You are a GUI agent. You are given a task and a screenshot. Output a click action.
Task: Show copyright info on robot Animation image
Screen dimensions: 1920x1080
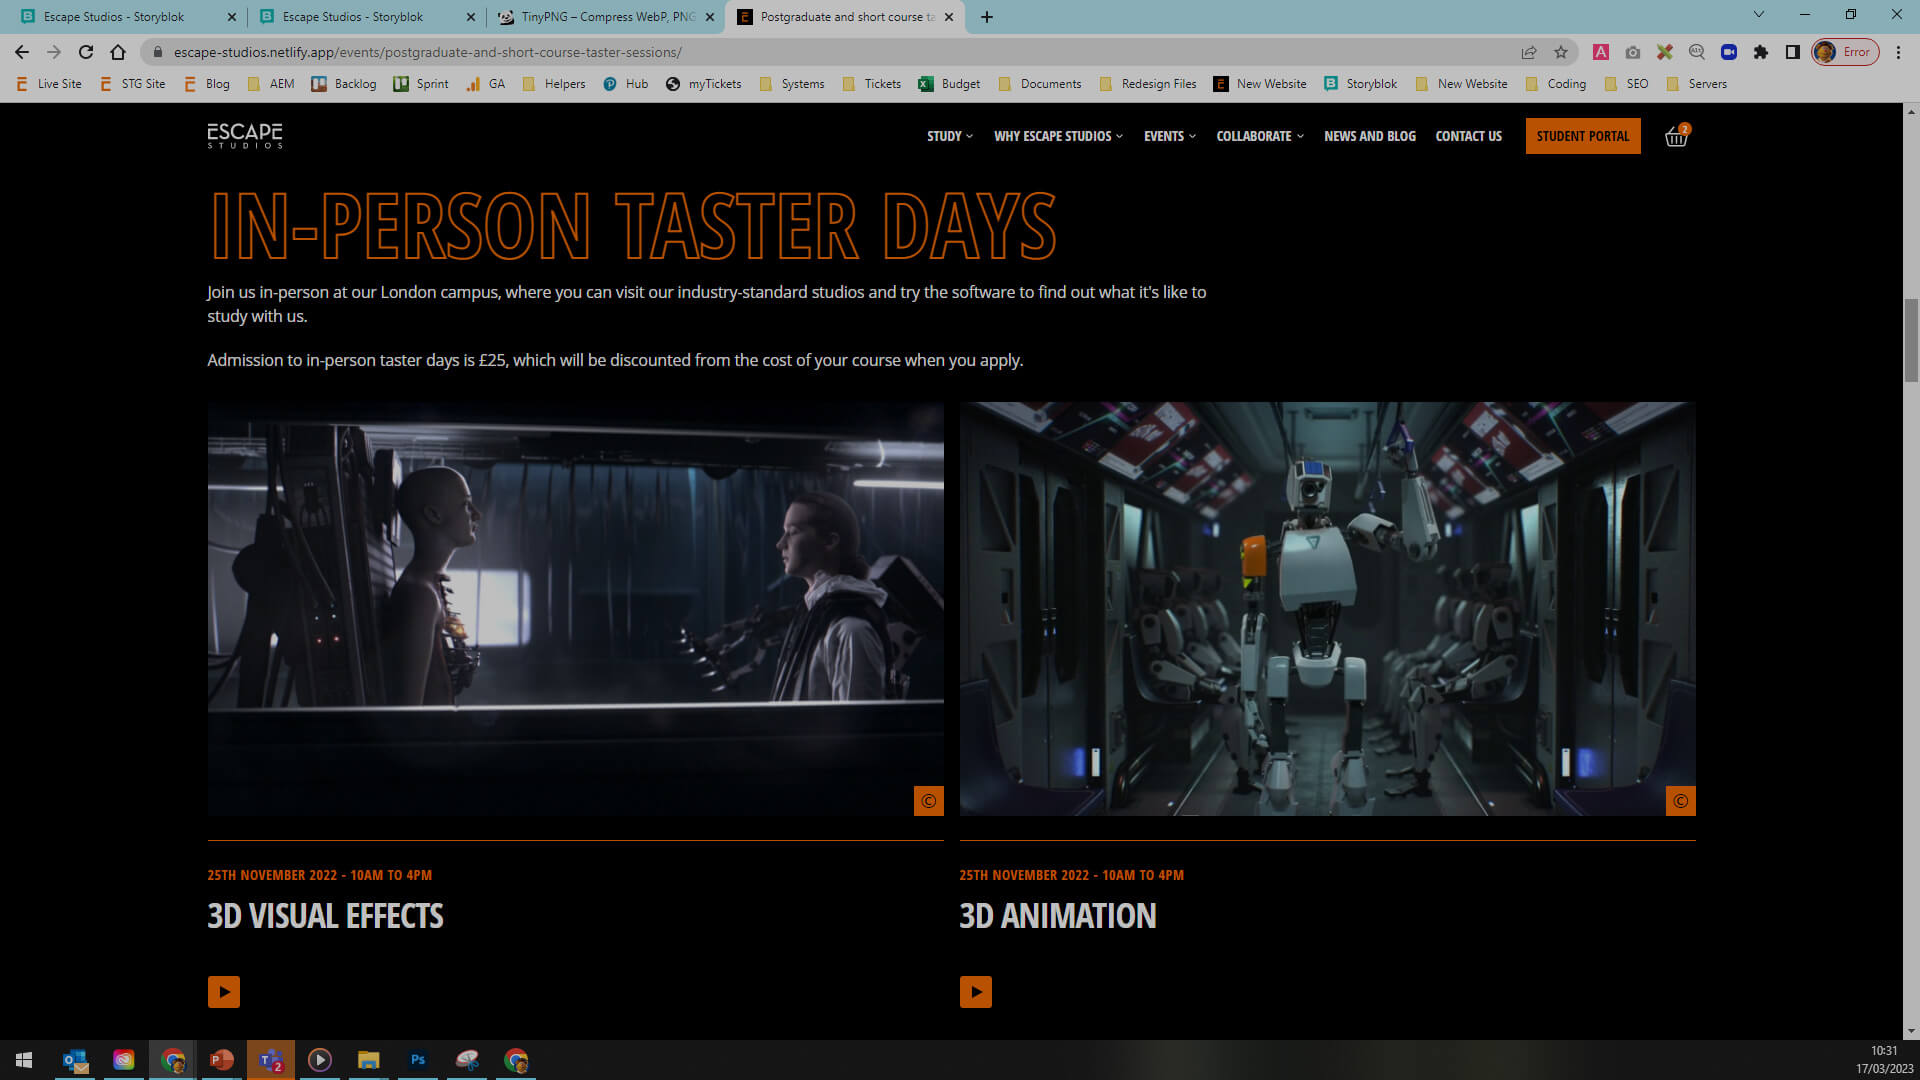point(1681,801)
